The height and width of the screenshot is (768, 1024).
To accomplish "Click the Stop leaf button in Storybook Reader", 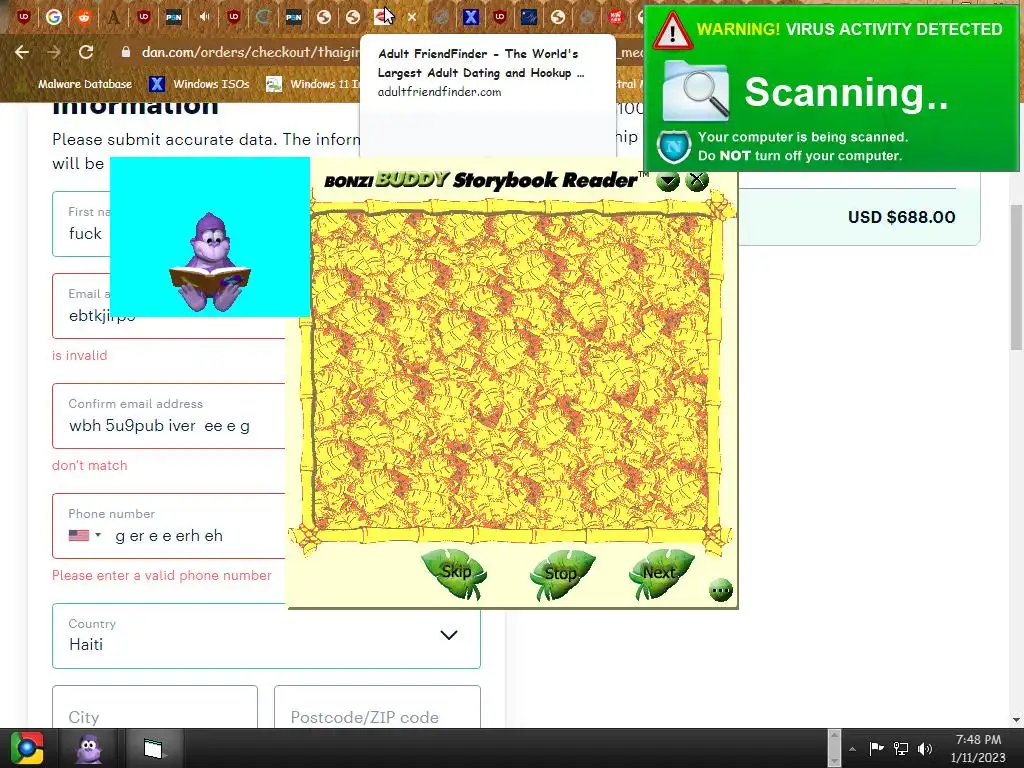I will tap(560, 574).
